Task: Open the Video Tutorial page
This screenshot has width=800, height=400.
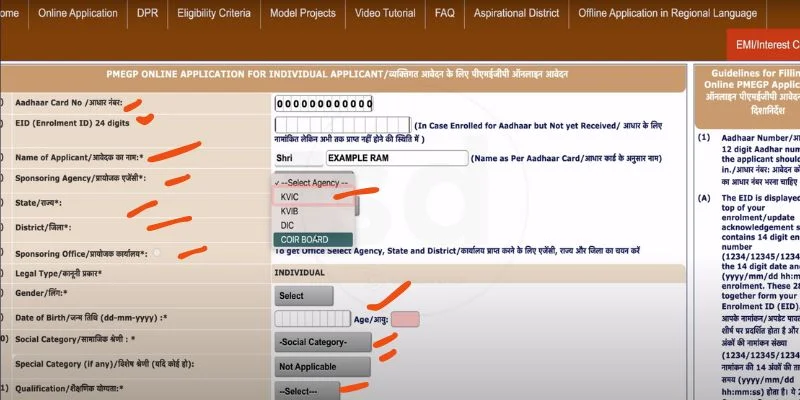Action: pyautogui.click(x=385, y=14)
